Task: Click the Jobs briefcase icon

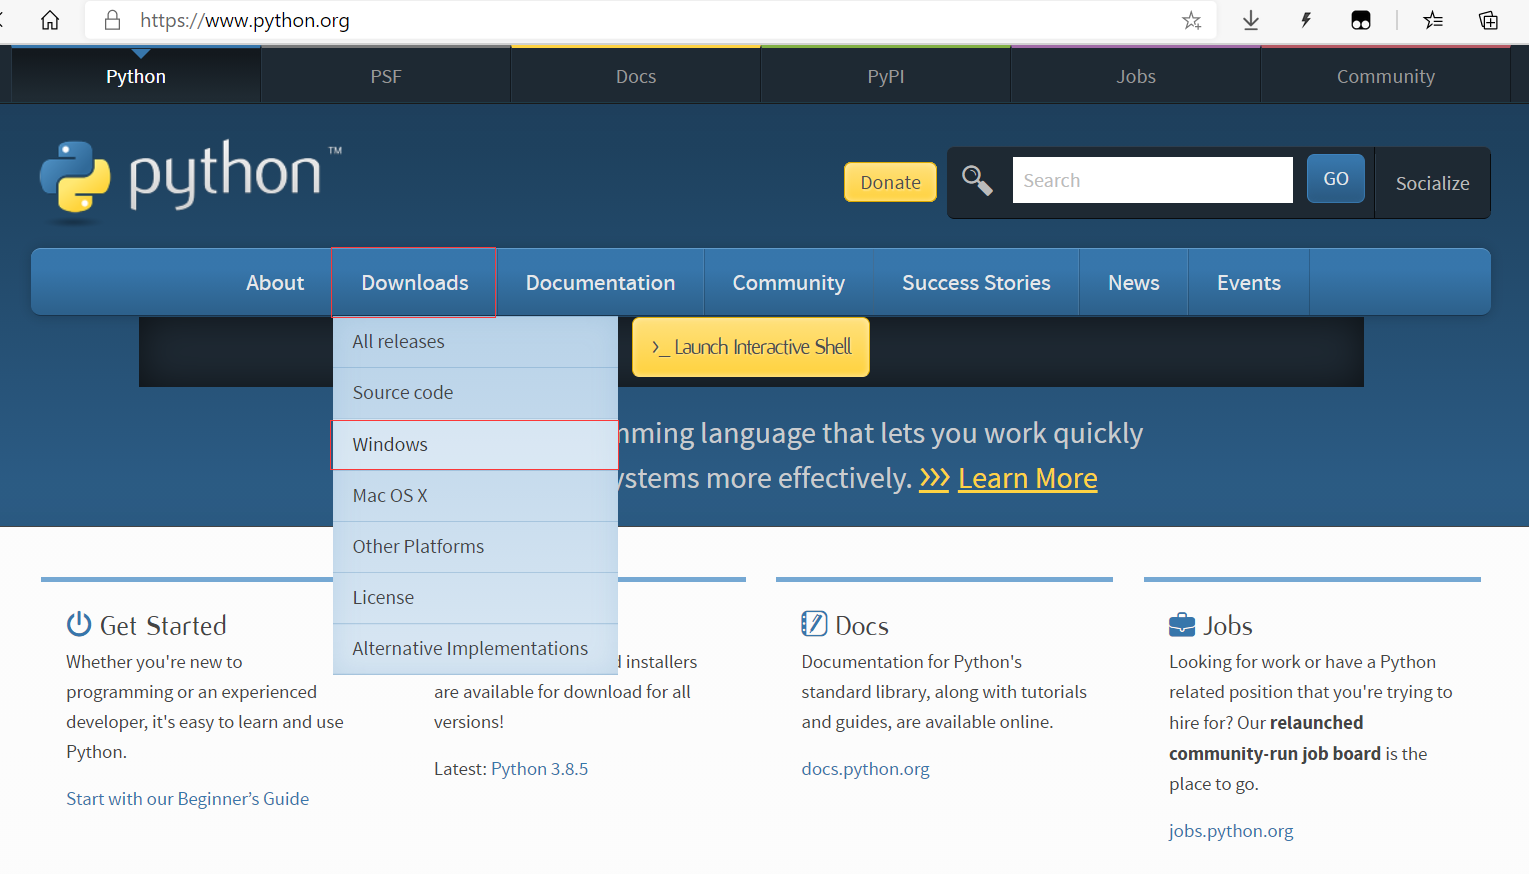Action: (1182, 625)
